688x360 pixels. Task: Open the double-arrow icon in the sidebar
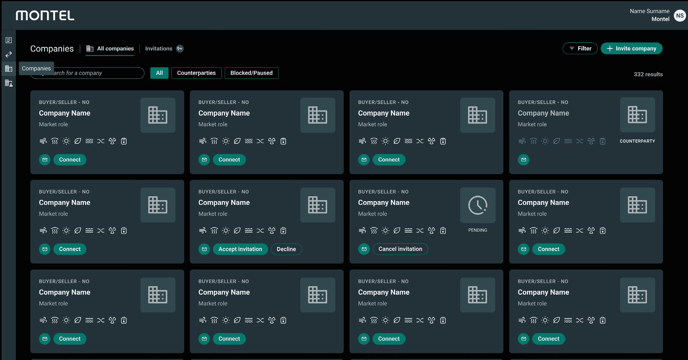tap(8, 54)
